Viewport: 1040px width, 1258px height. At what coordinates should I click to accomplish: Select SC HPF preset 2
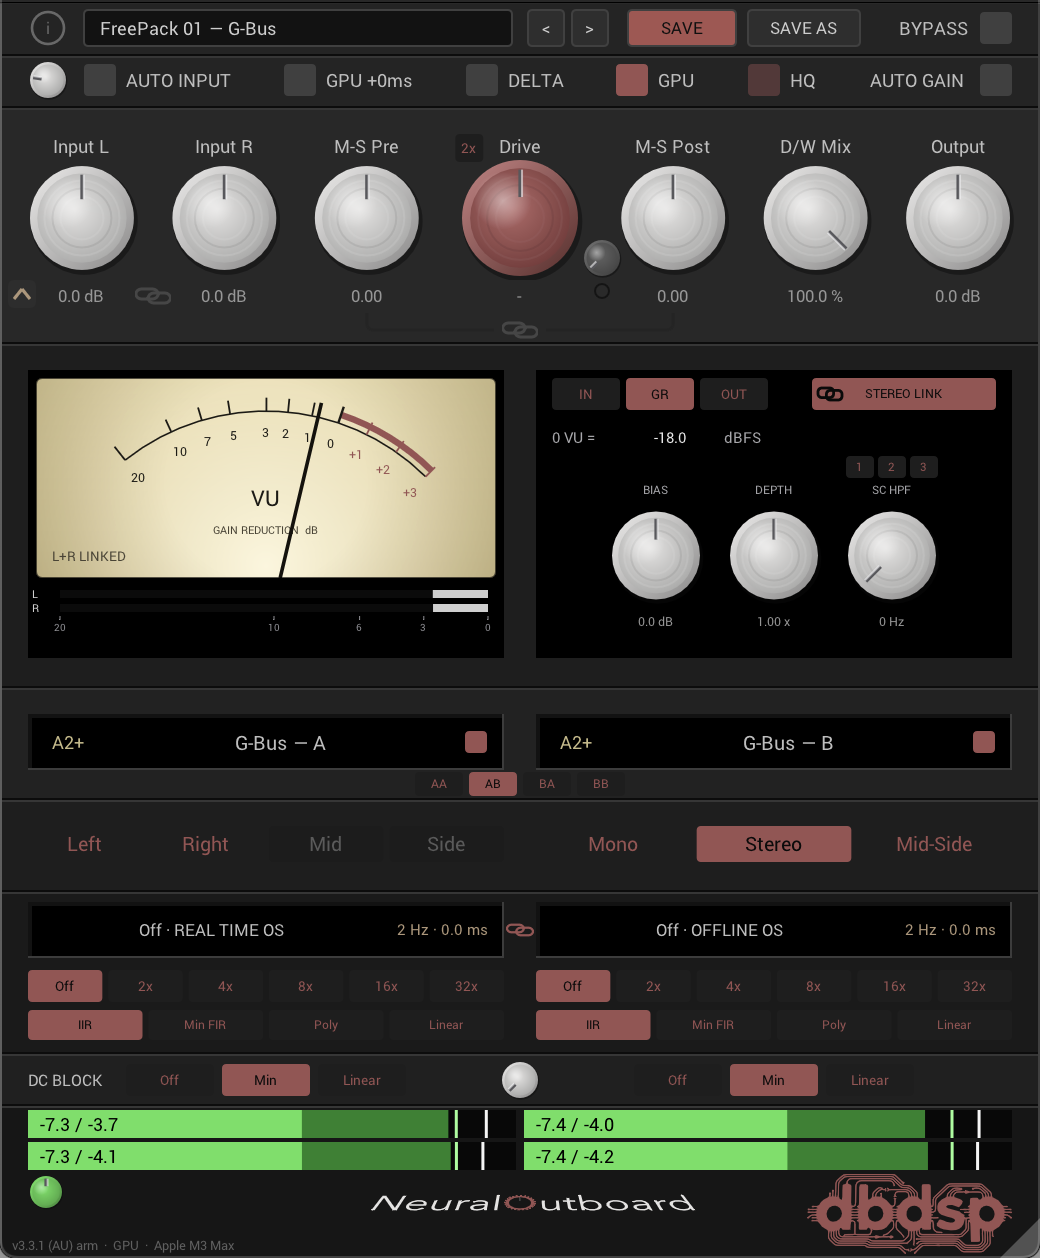(x=891, y=467)
